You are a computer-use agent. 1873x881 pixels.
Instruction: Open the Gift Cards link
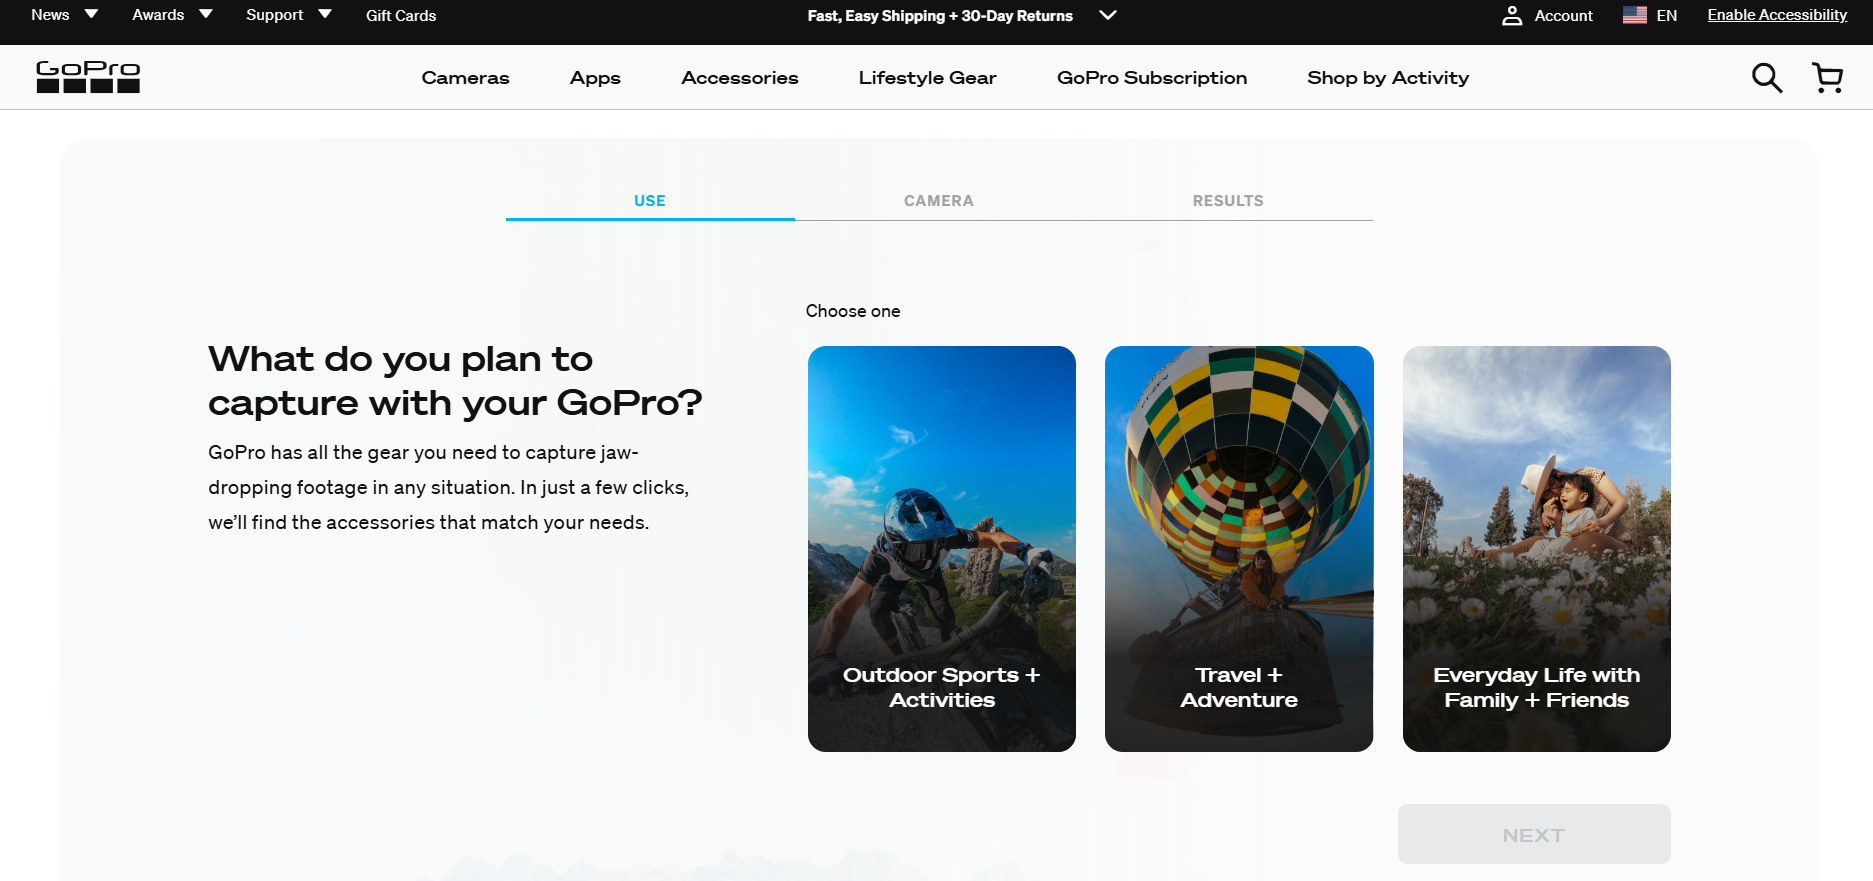coord(400,16)
